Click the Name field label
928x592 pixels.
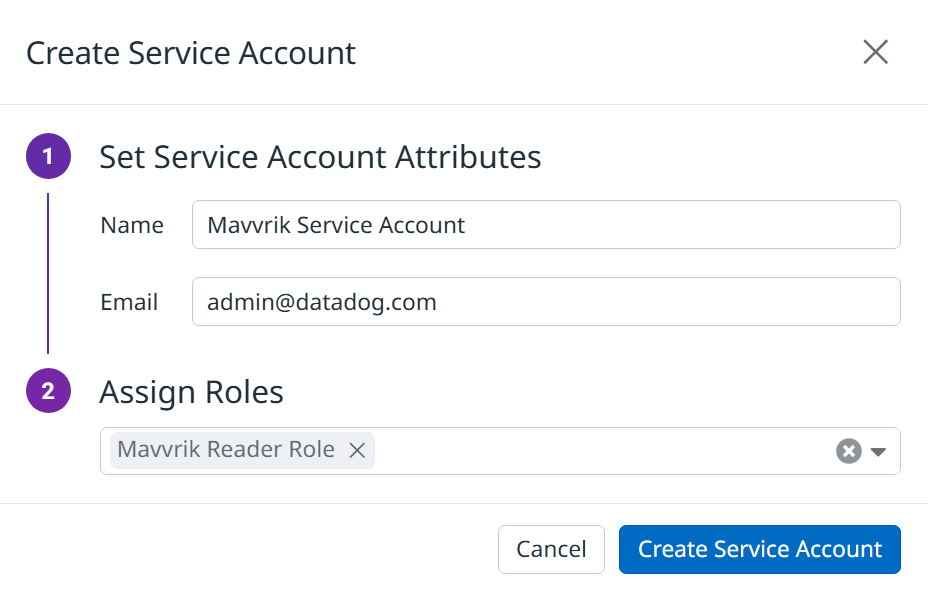(x=132, y=225)
